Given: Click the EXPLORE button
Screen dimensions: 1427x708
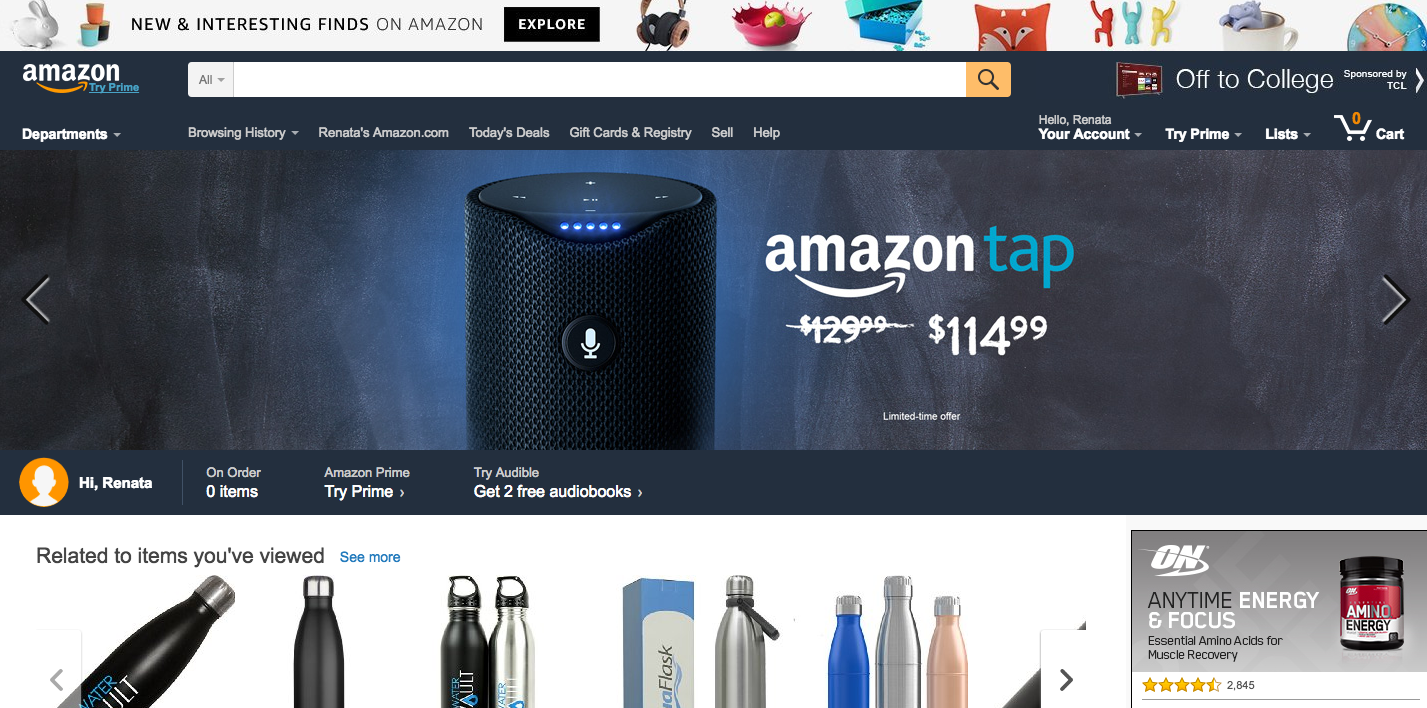Looking at the screenshot, I should click(552, 25).
